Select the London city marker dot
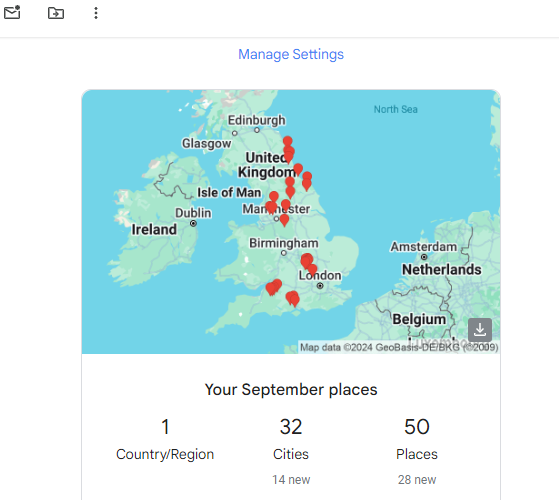Screen dimensions: 559x500 point(320,286)
